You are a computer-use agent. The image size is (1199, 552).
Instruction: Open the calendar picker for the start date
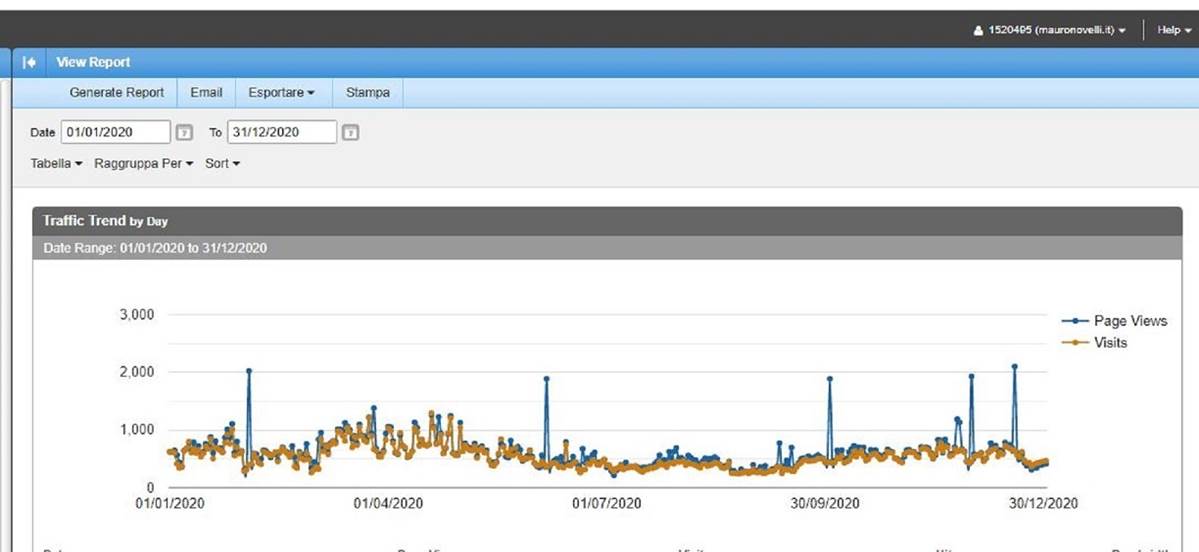click(x=184, y=132)
